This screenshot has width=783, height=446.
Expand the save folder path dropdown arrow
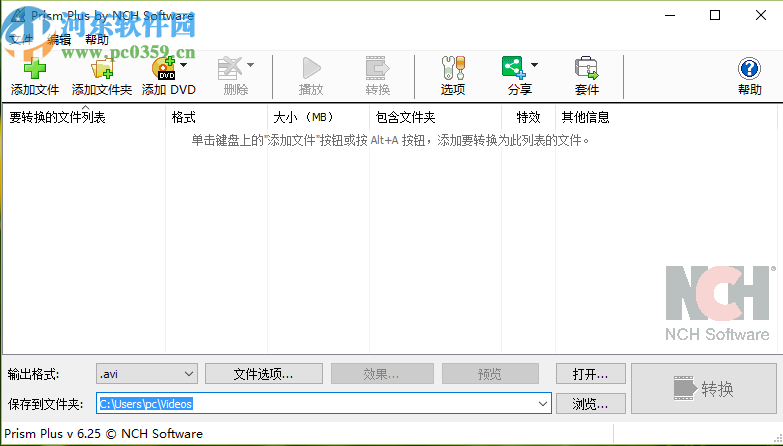[x=543, y=404]
